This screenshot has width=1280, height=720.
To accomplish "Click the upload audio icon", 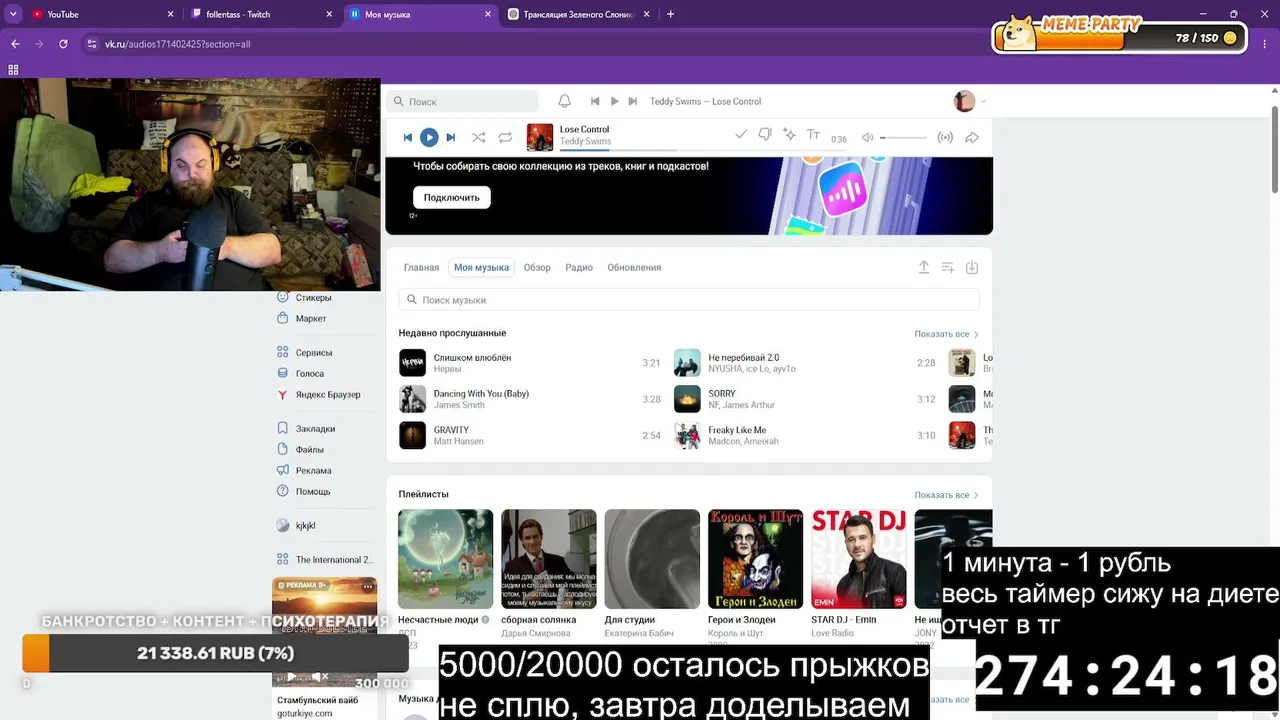I will coord(924,267).
